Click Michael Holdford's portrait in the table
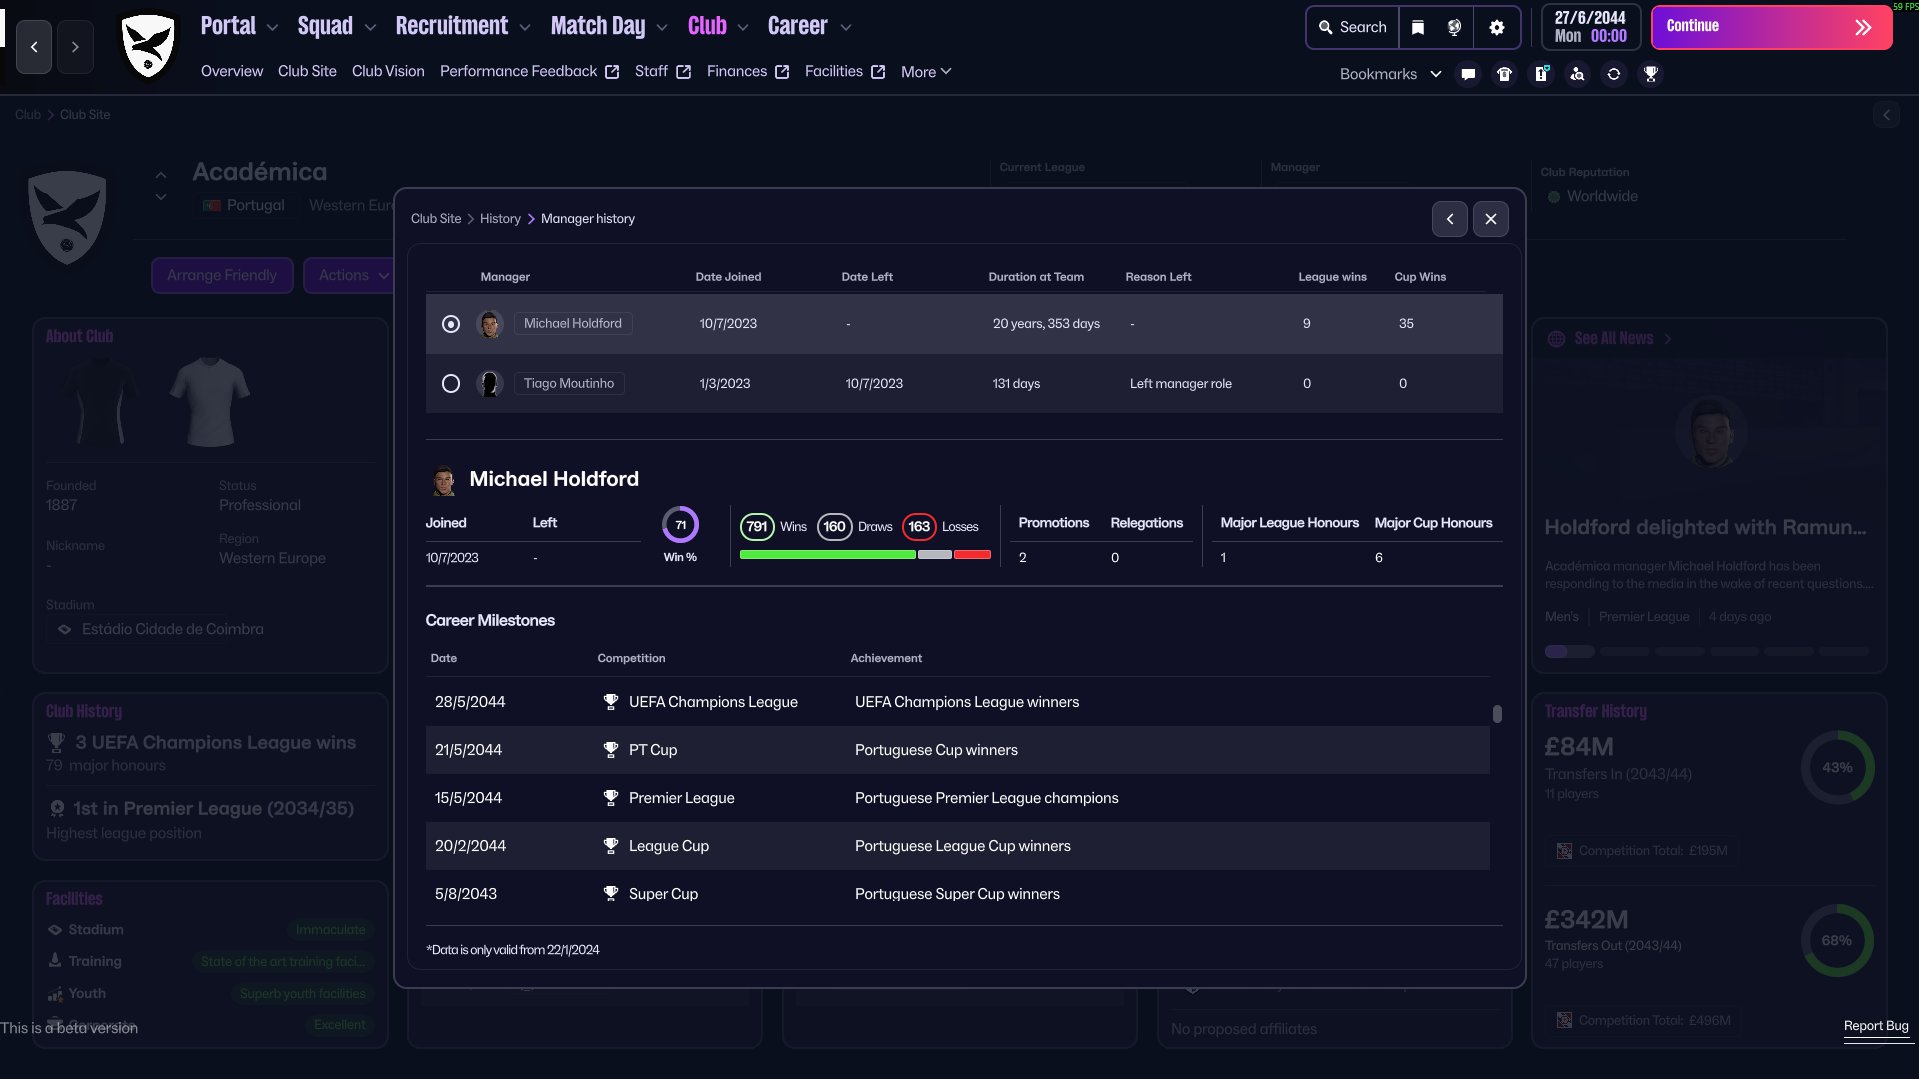 (x=490, y=324)
